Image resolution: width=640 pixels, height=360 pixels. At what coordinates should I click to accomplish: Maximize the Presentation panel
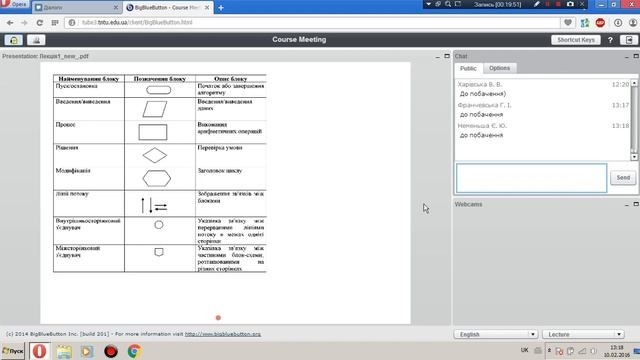447,56
